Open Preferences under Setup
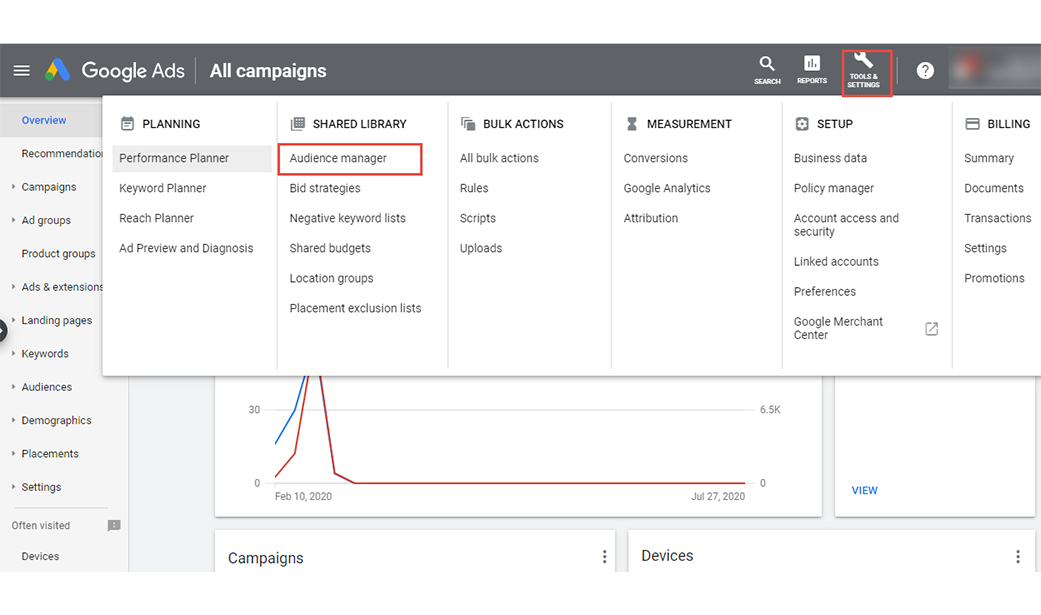 [825, 292]
